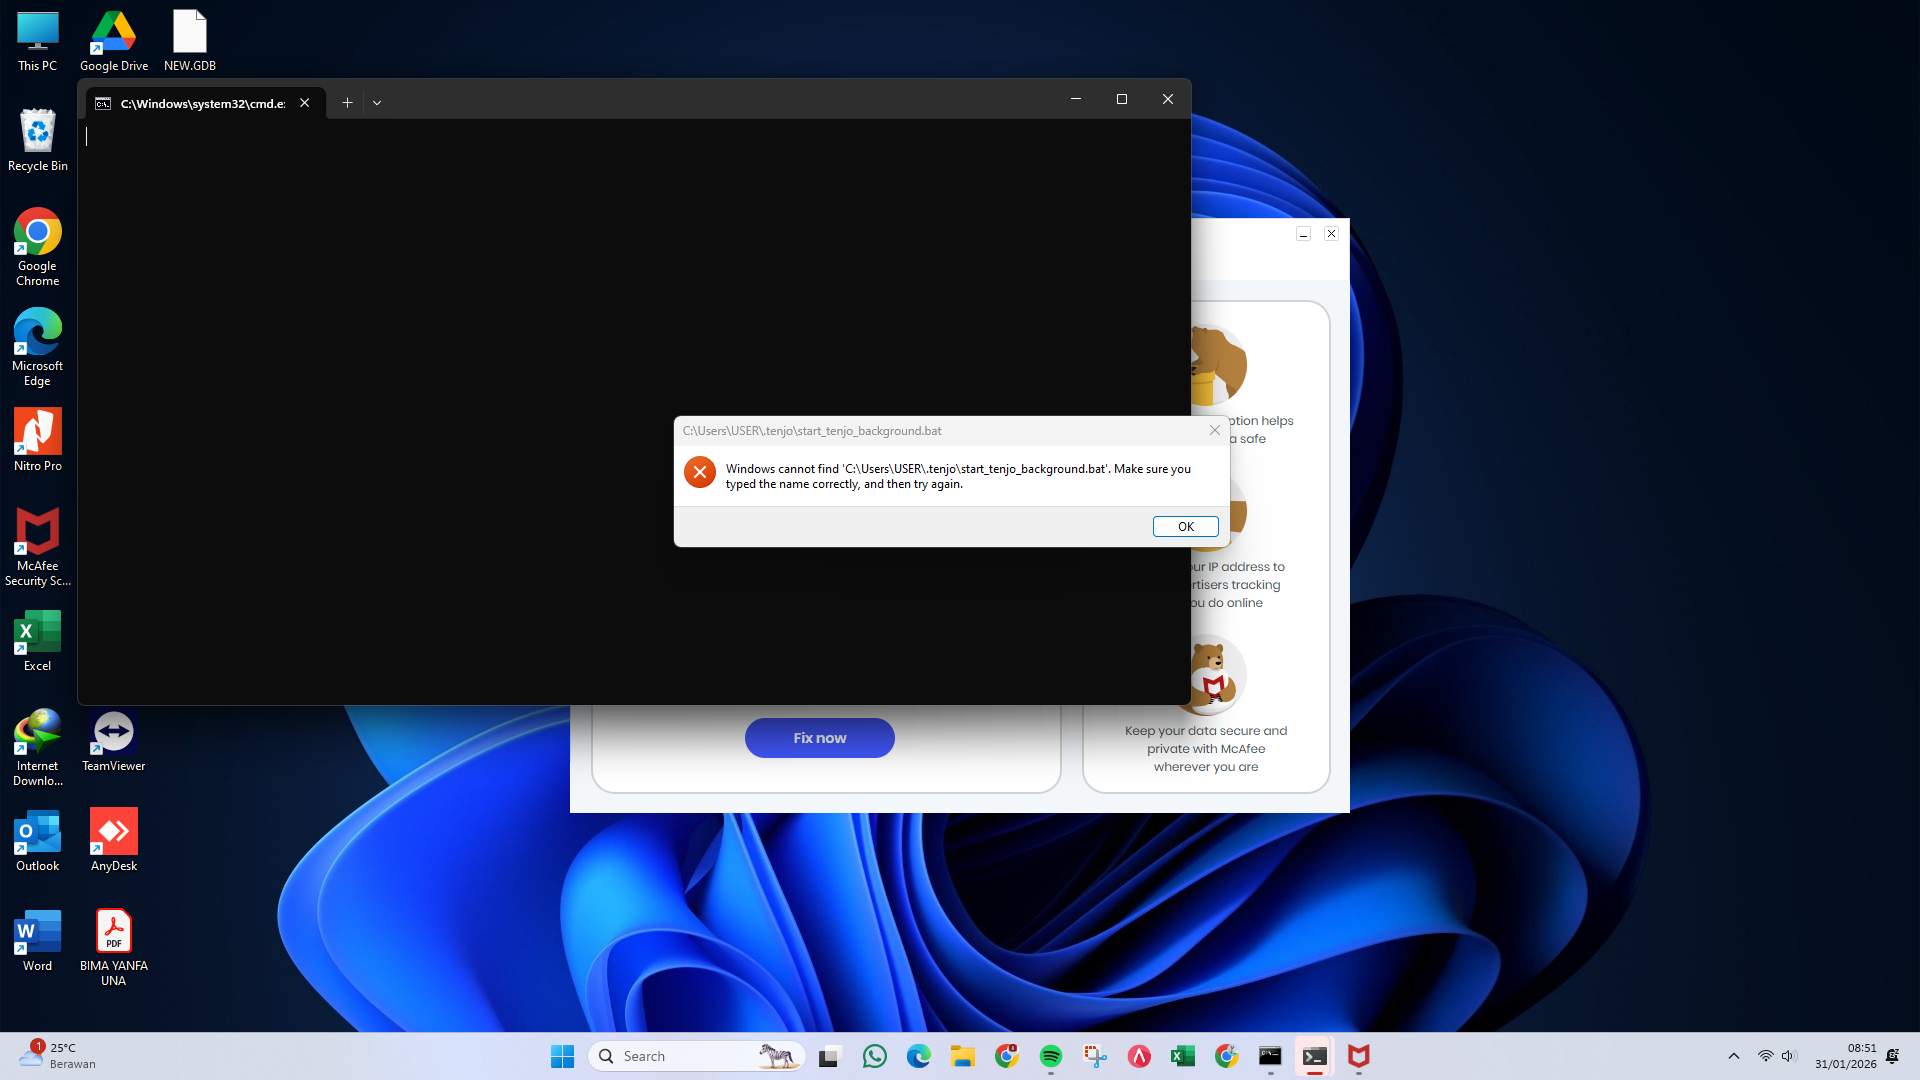Launch TeamViewer from the desktop
The image size is (1920, 1080).
[113, 730]
